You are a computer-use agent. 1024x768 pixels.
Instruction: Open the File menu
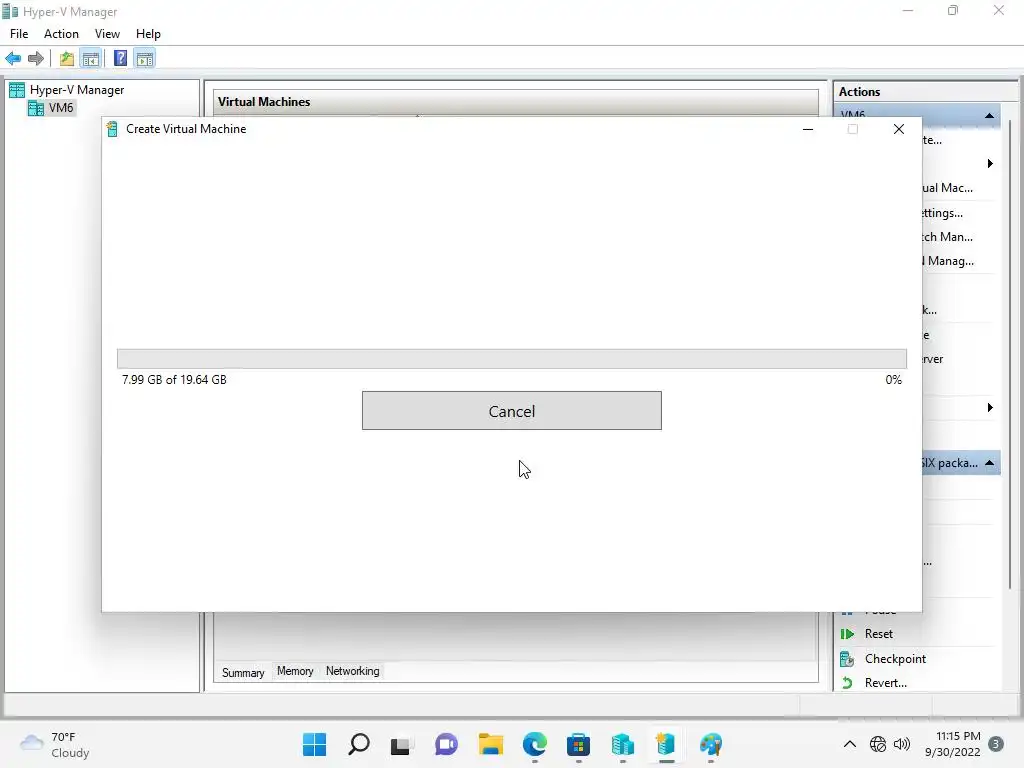pyautogui.click(x=19, y=34)
